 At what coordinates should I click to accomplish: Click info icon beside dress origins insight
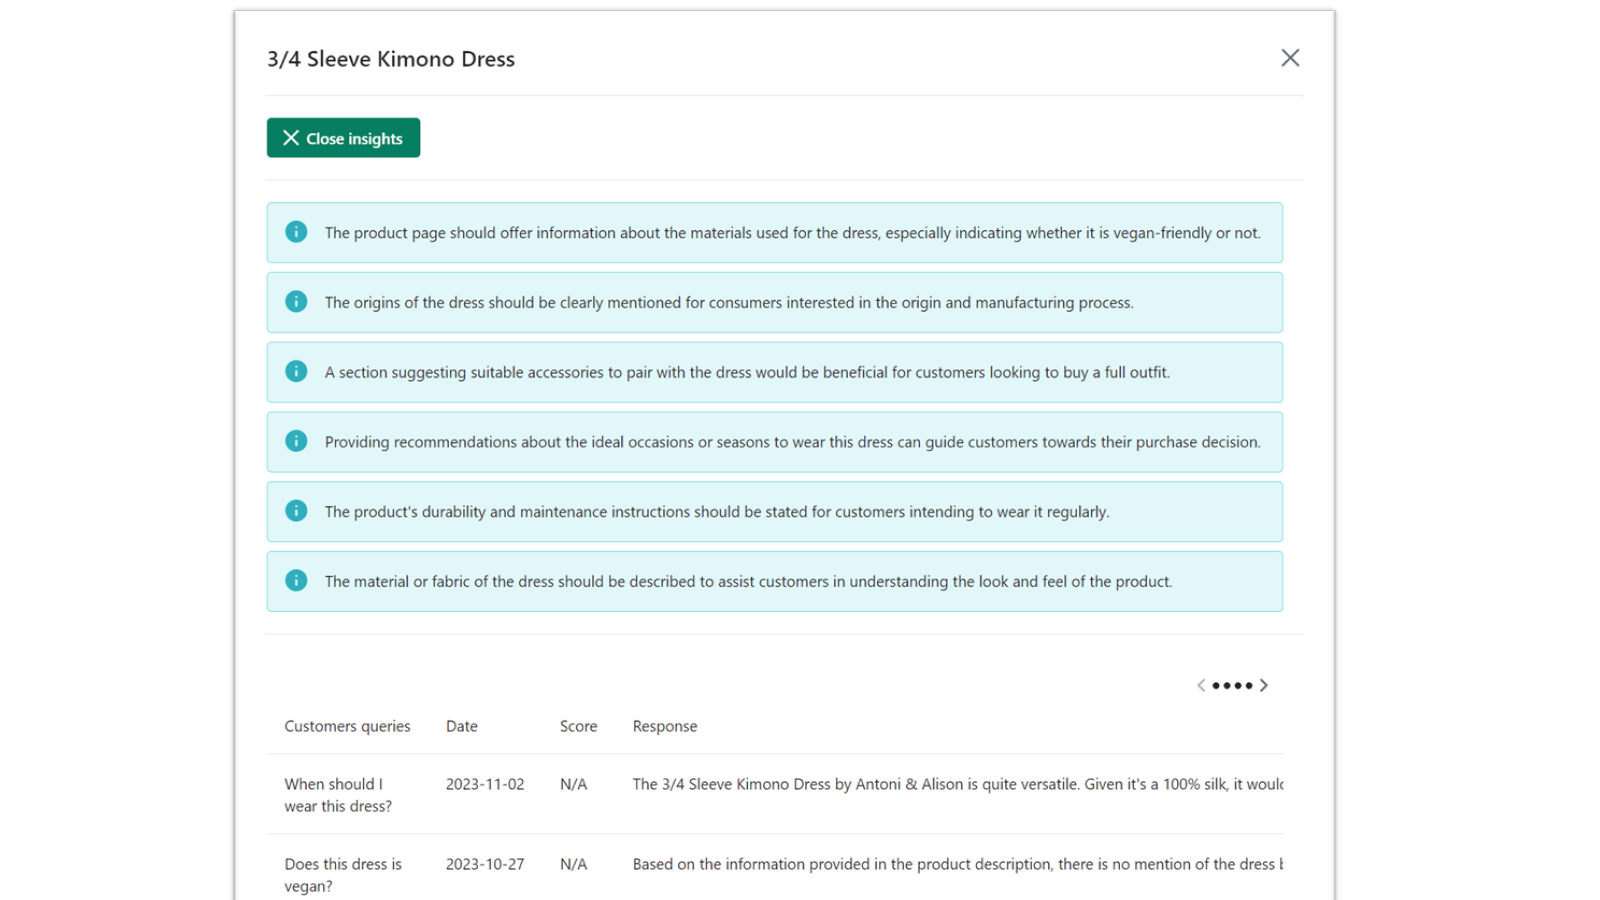pos(296,302)
